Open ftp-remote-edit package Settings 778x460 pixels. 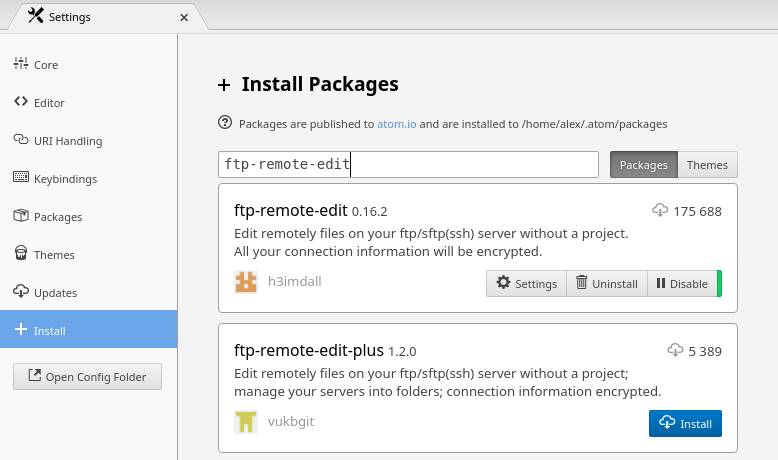526,284
